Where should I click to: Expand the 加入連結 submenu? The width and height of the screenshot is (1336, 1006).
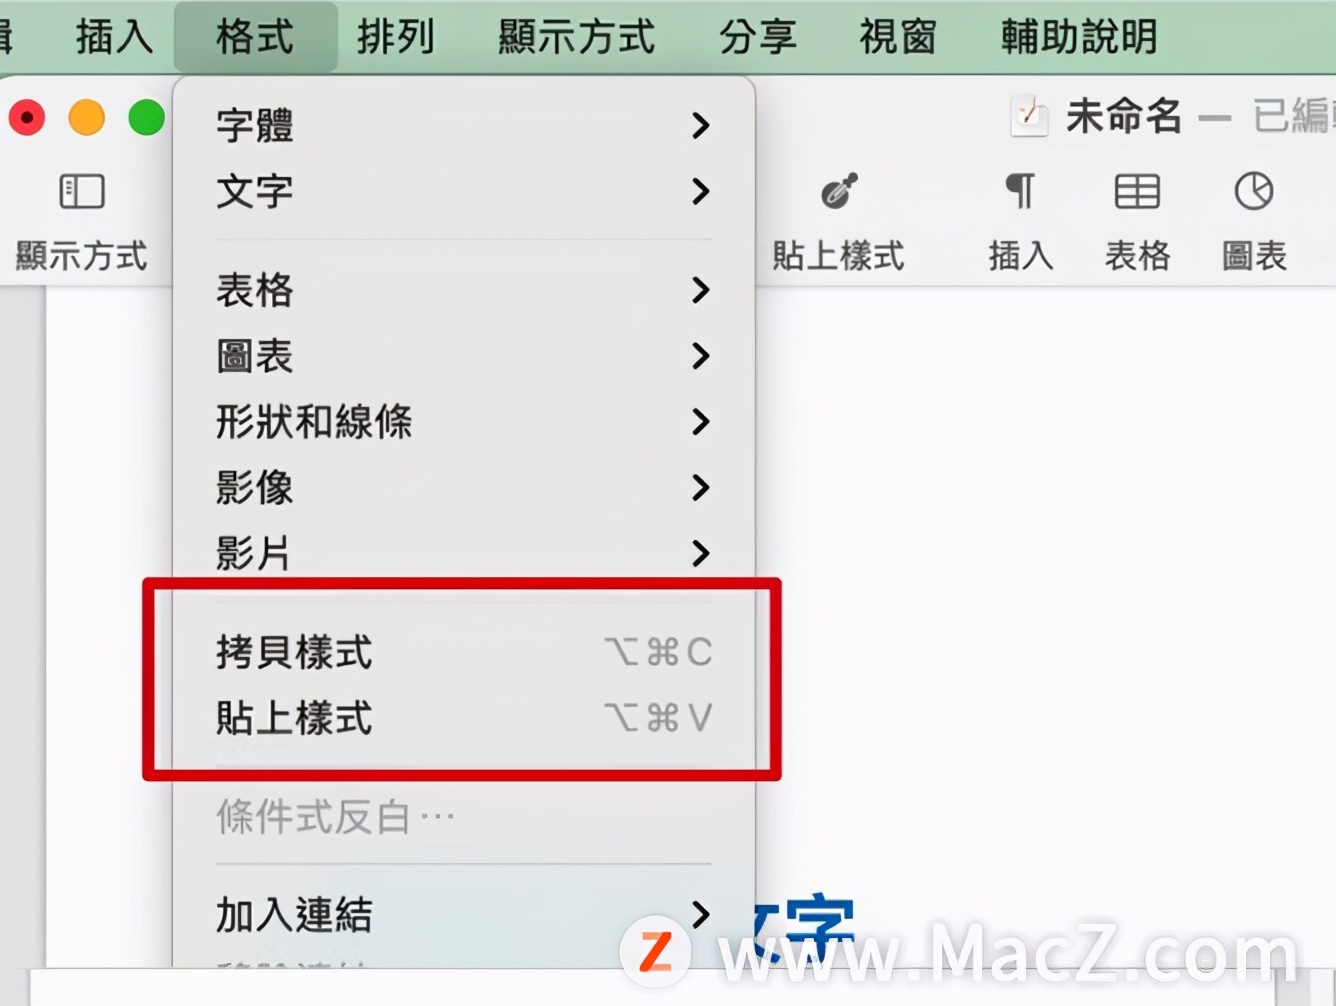[463, 915]
